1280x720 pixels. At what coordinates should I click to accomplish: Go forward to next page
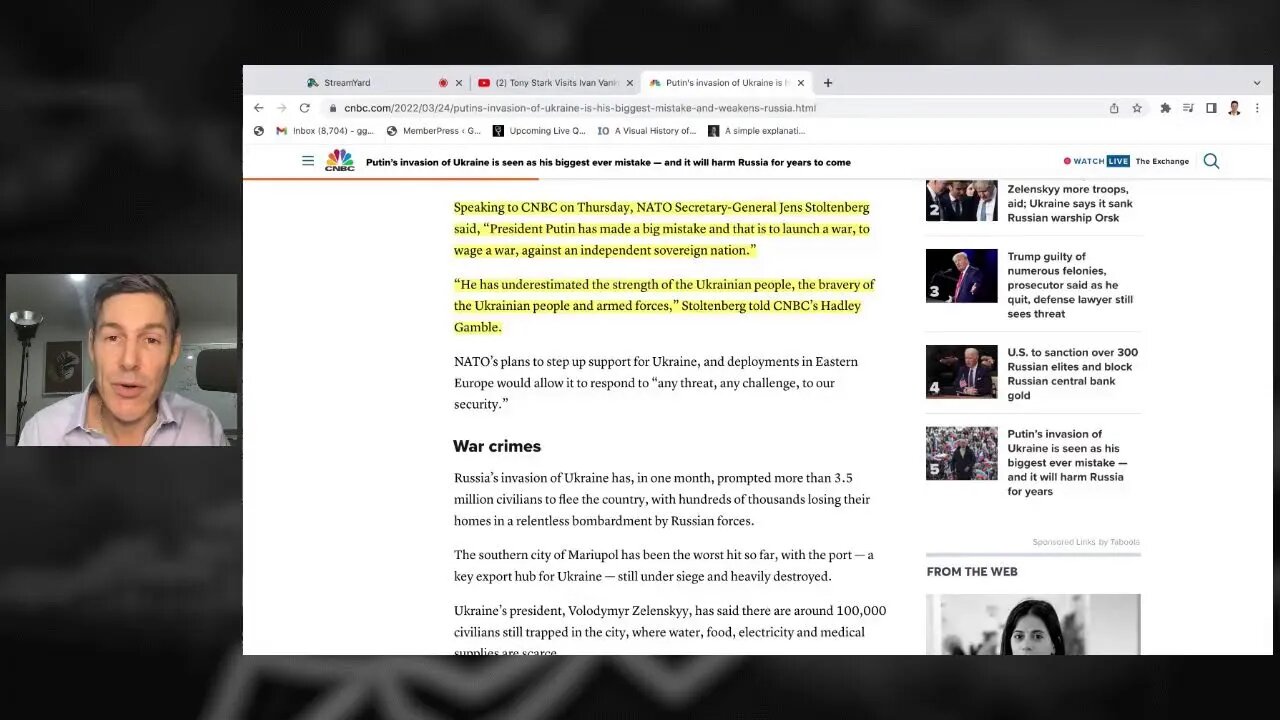pos(281,108)
